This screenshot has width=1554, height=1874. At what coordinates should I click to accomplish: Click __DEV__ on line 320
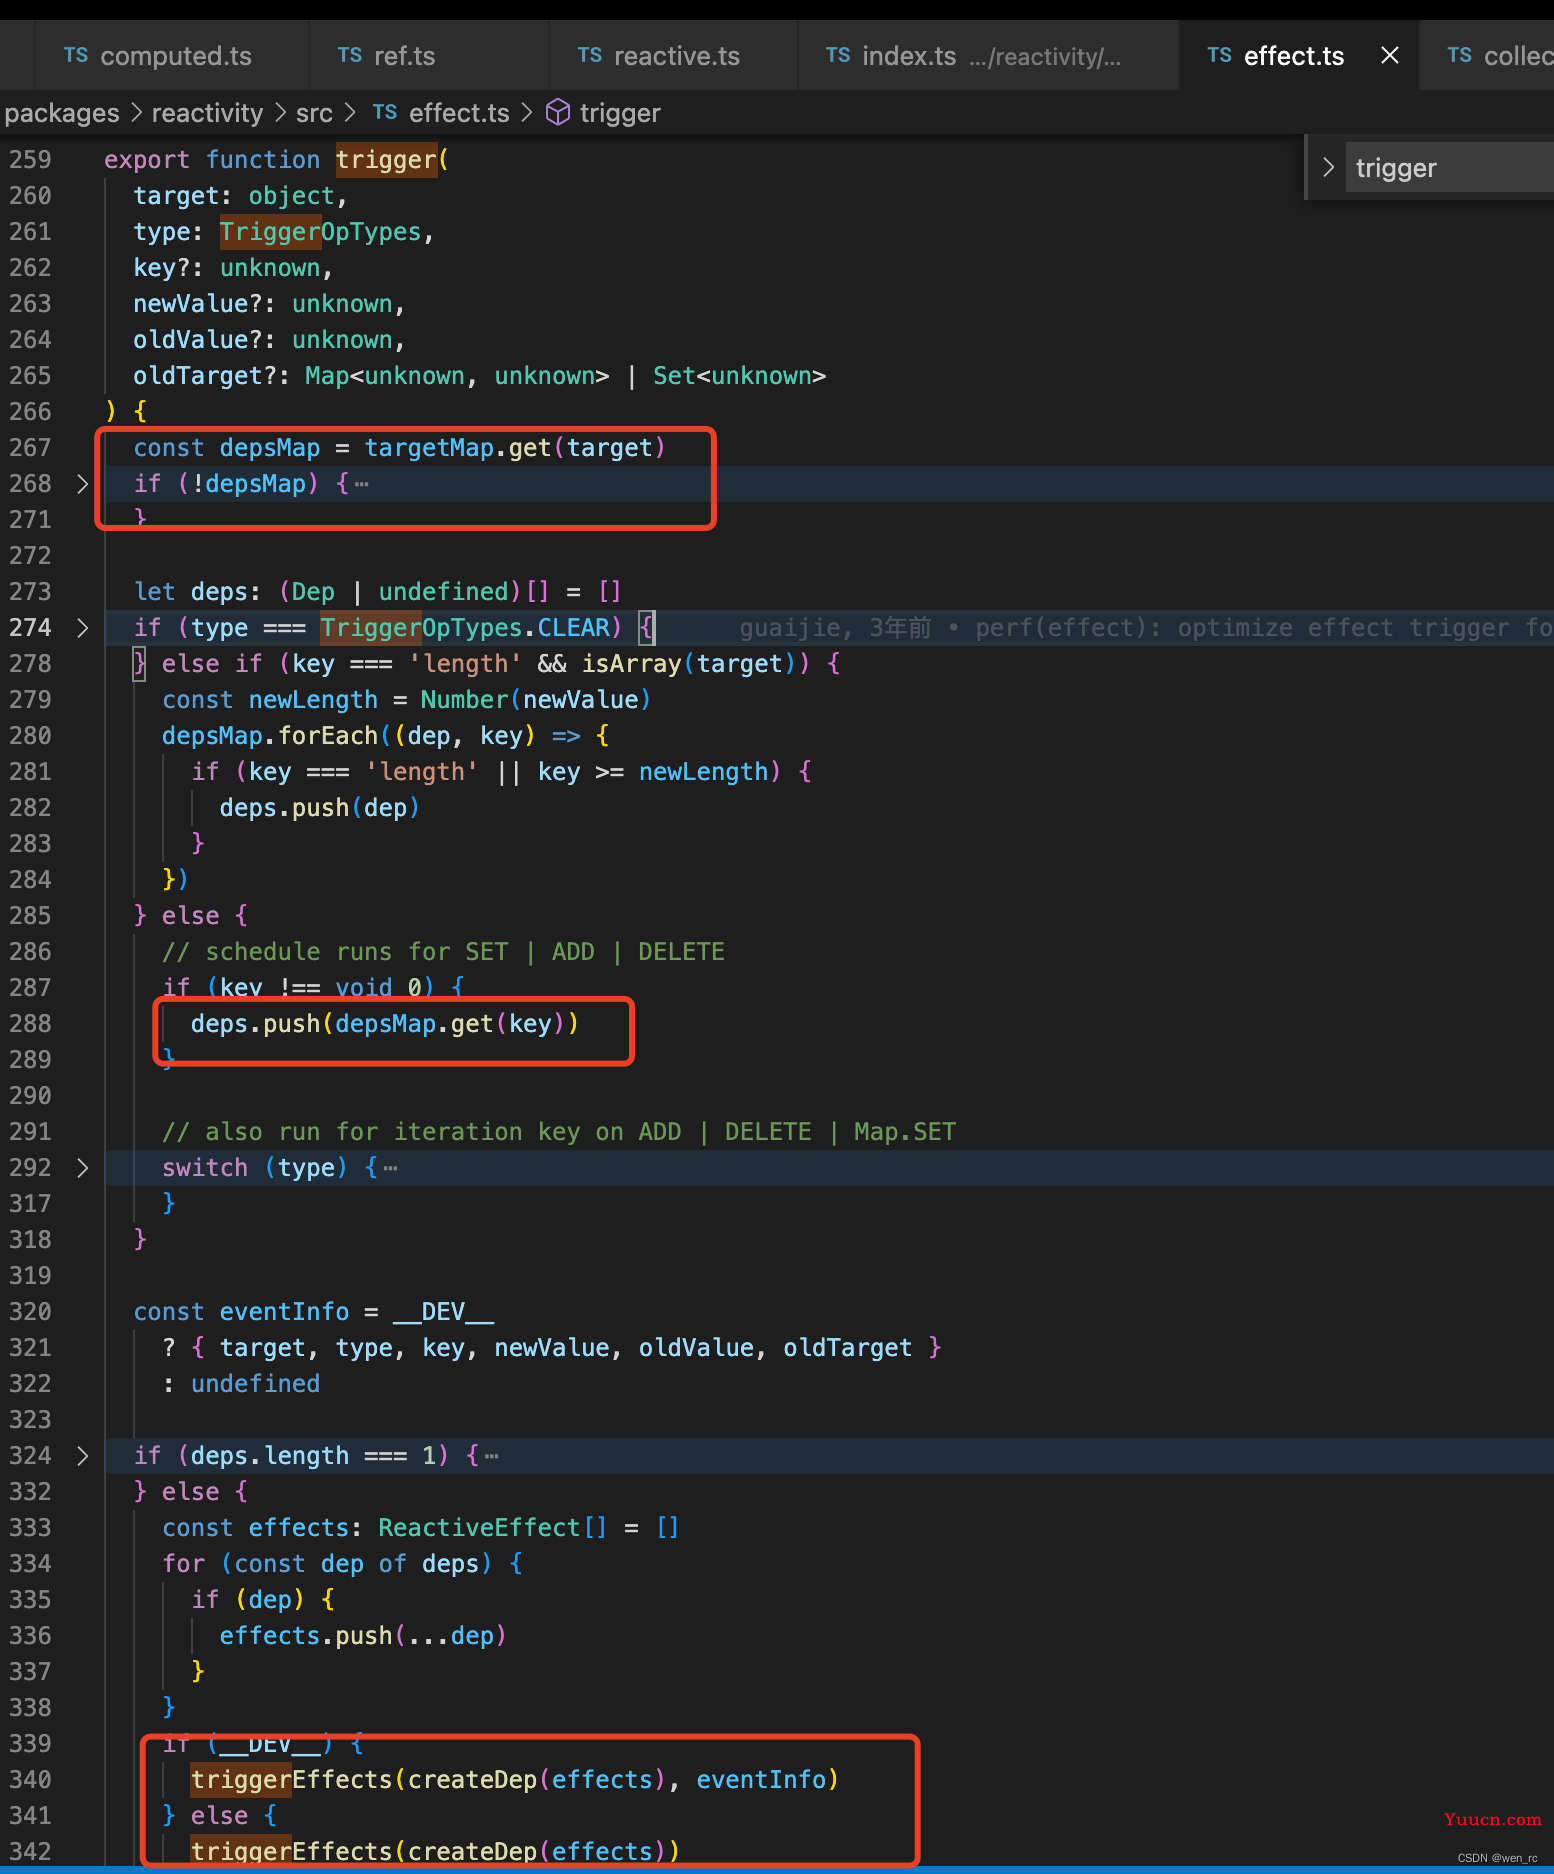tap(443, 1312)
